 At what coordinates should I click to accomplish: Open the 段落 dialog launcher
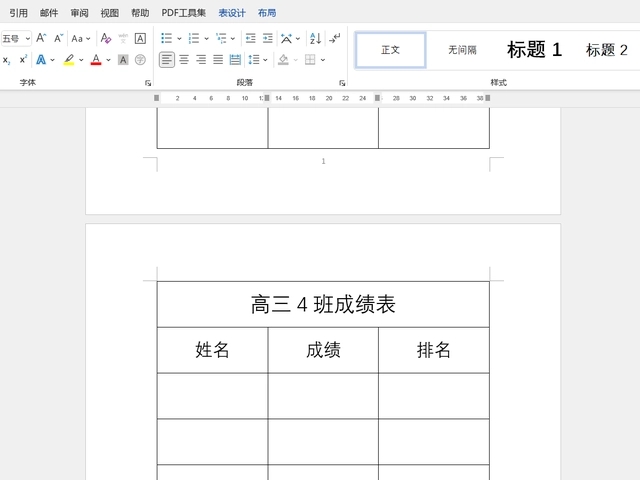coord(342,83)
